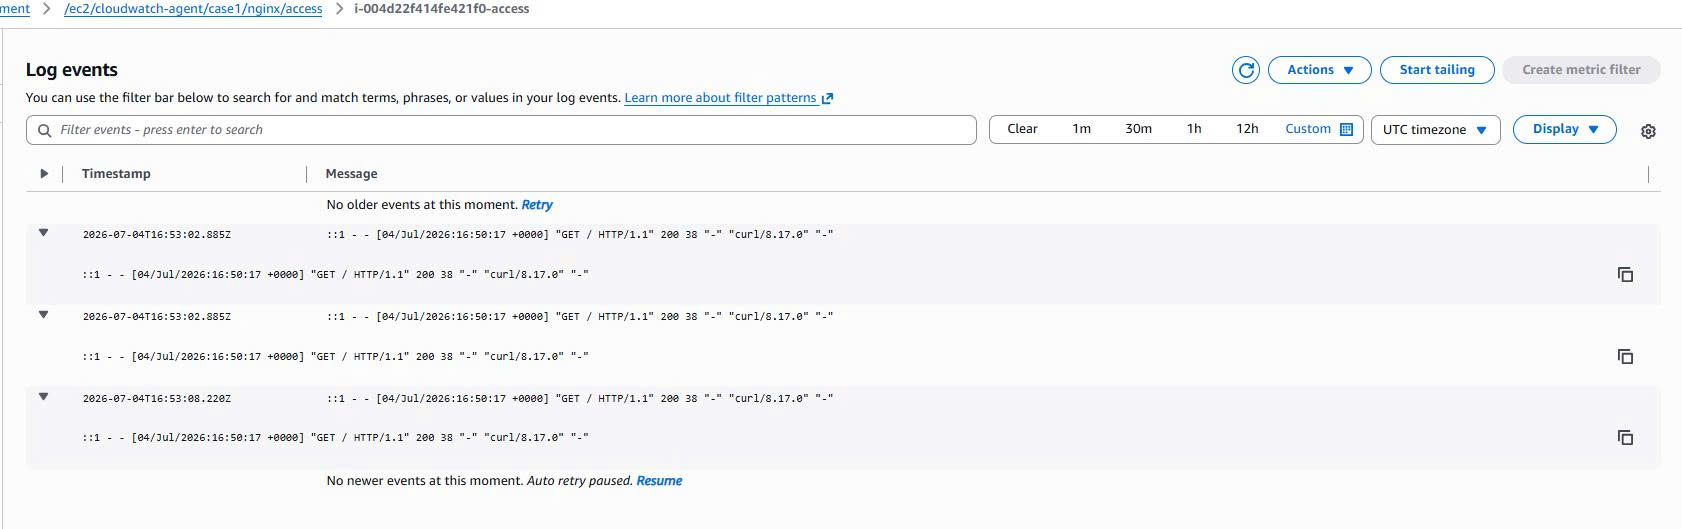Clear the time range filter
This screenshot has width=1682, height=529.
pos(1022,129)
